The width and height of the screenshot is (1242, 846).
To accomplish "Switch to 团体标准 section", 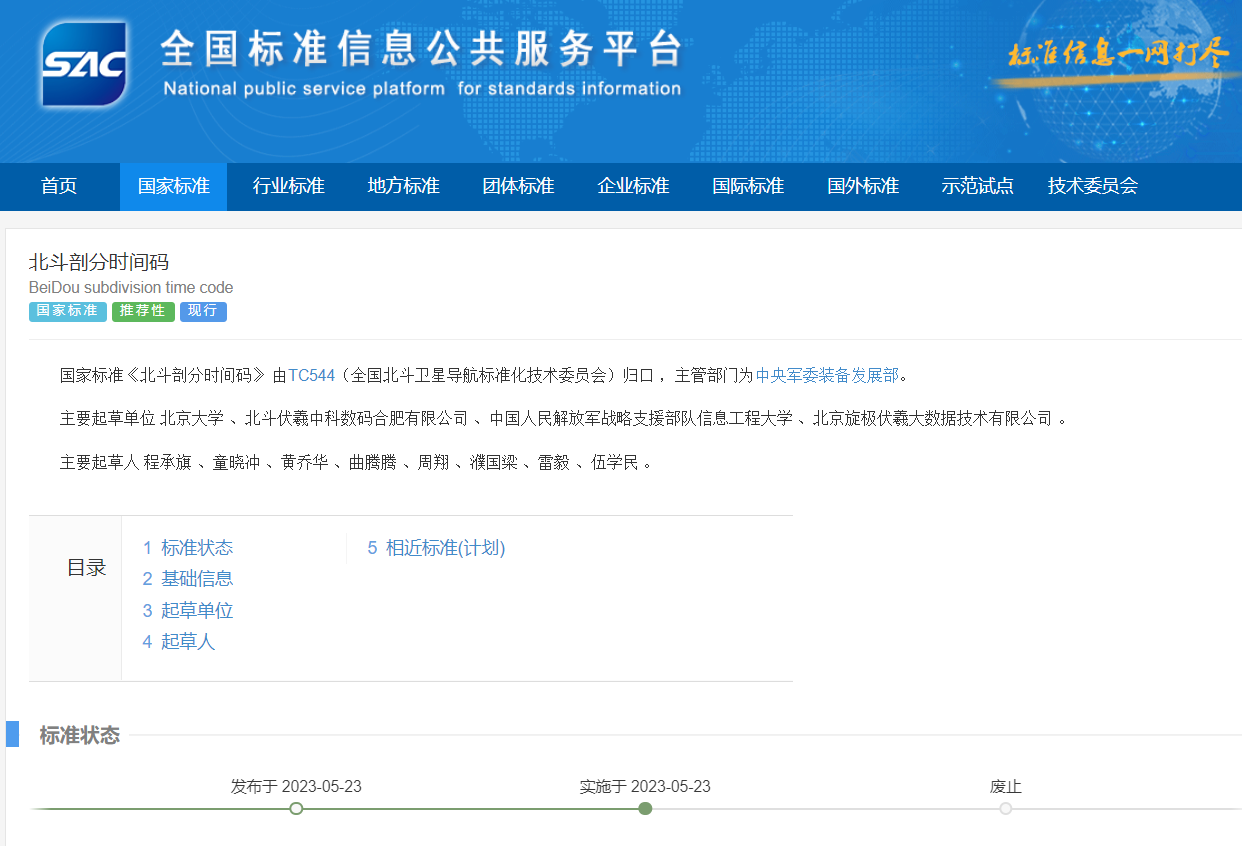I will [x=518, y=186].
